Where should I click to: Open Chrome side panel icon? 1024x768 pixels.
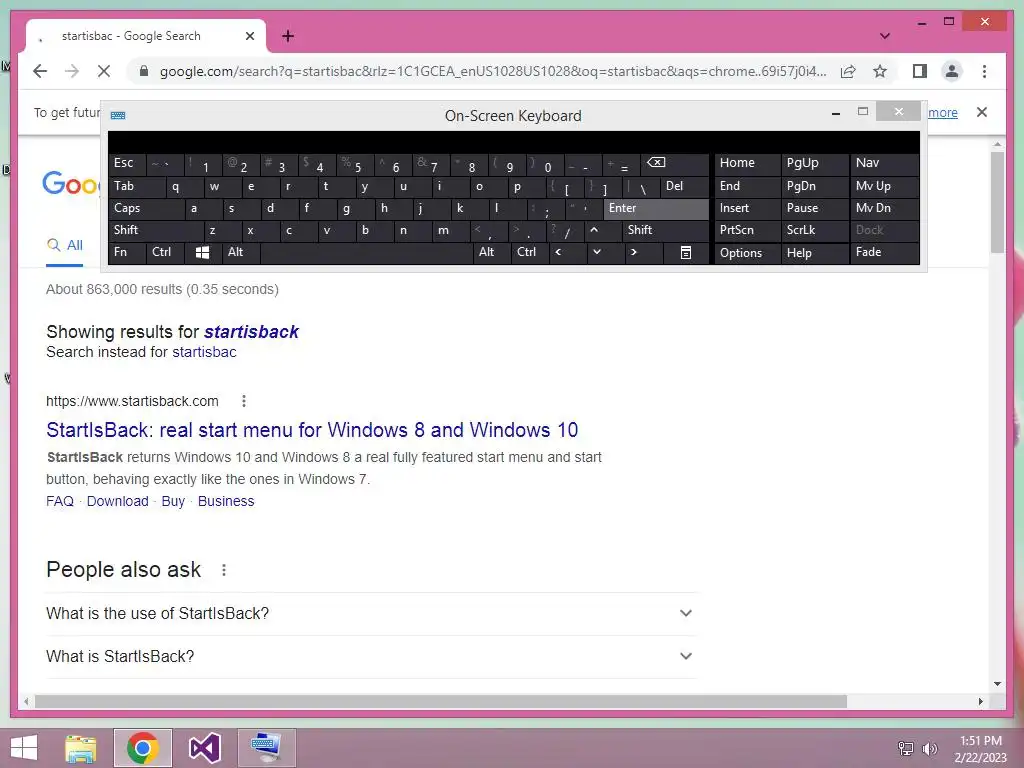920,71
